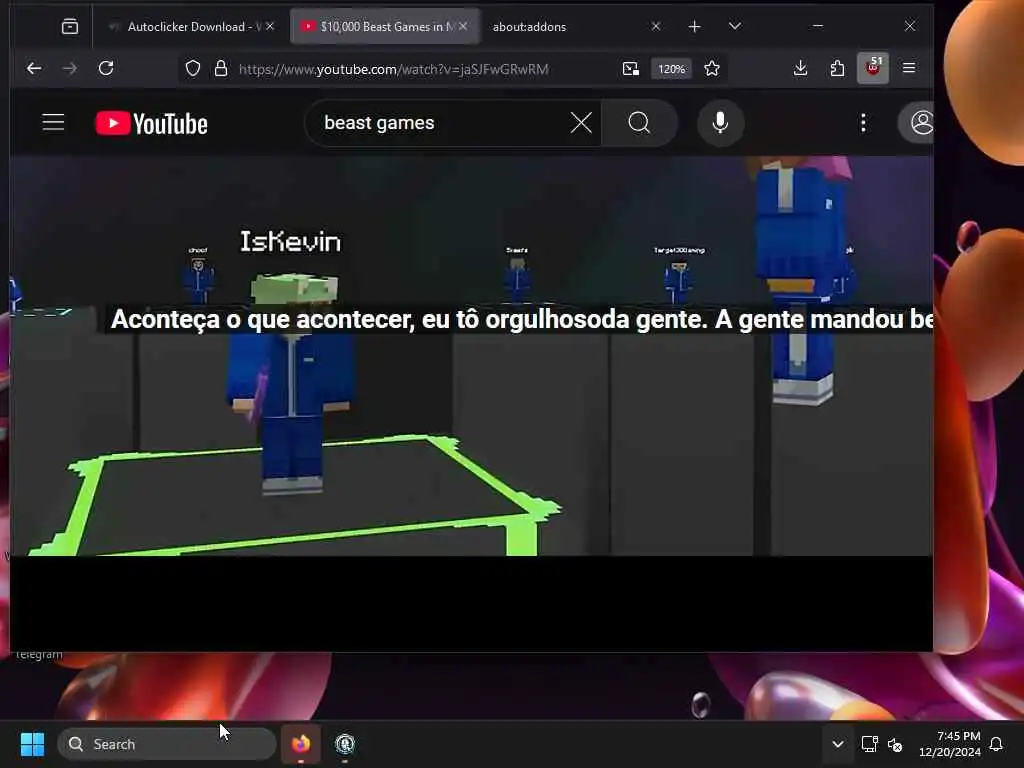Screen dimensions: 1024x768
Task: Open Firefox downloads panel
Action: 801,68
